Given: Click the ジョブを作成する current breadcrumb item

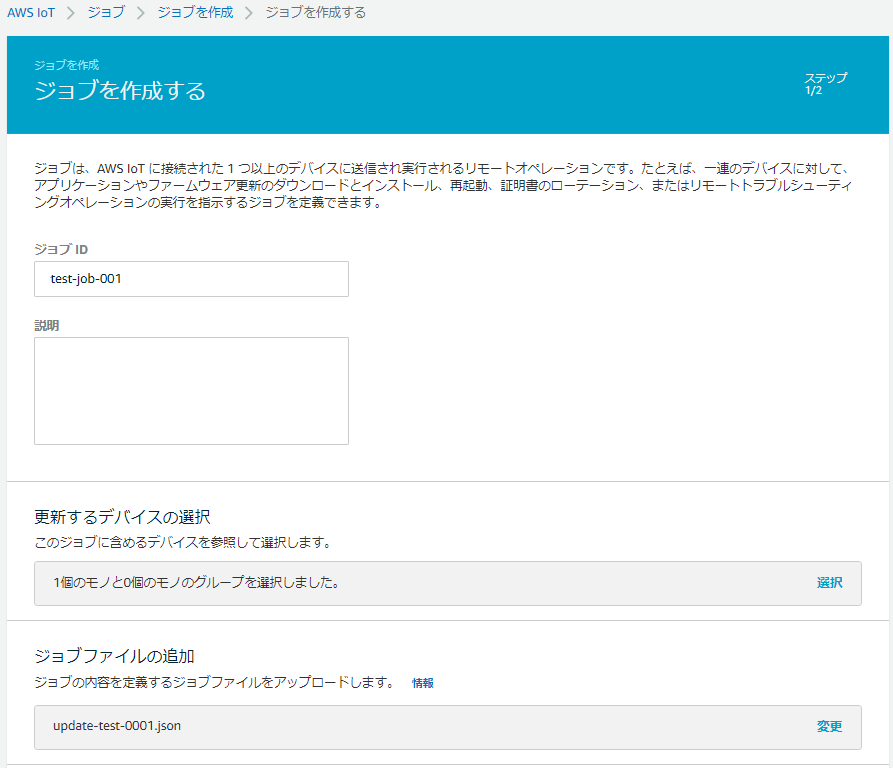Looking at the screenshot, I should pyautogui.click(x=315, y=13).
